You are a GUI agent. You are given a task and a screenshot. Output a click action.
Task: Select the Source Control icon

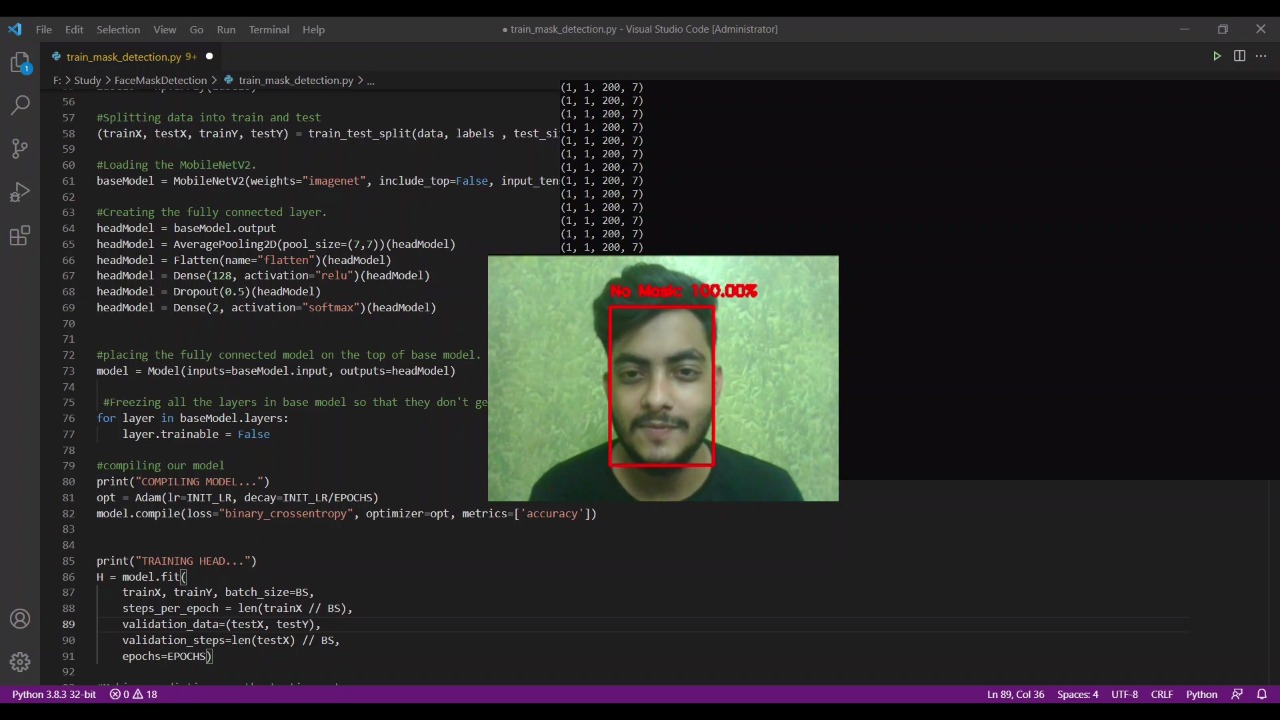pos(20,148)
